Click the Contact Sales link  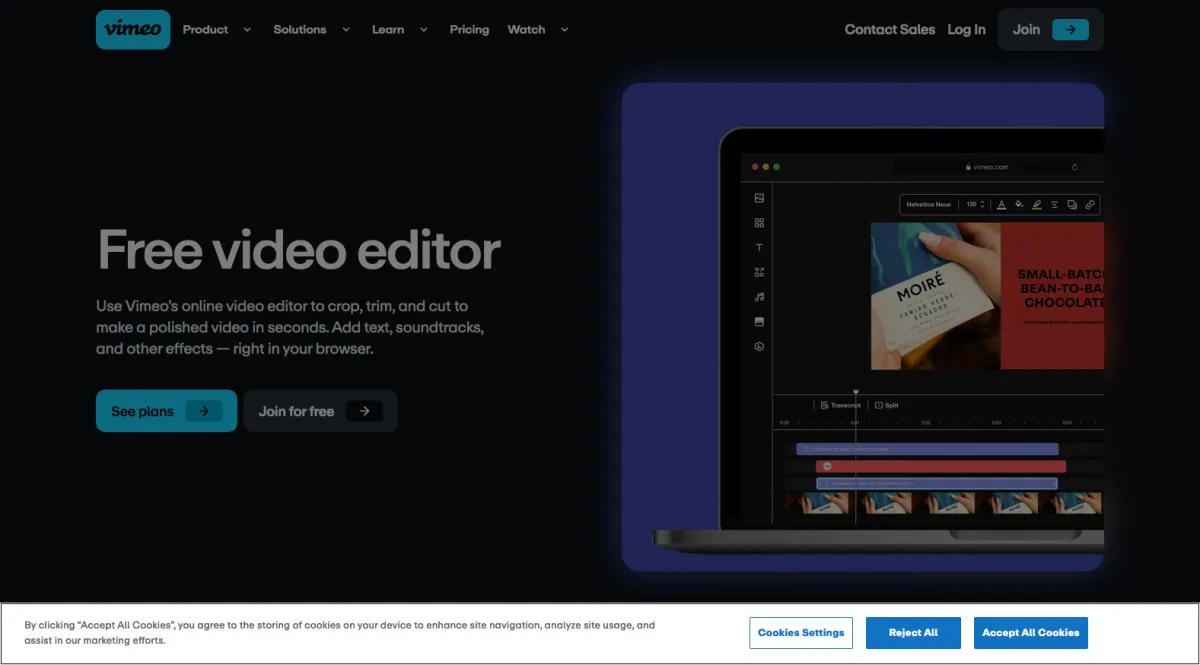click(890, 29)
